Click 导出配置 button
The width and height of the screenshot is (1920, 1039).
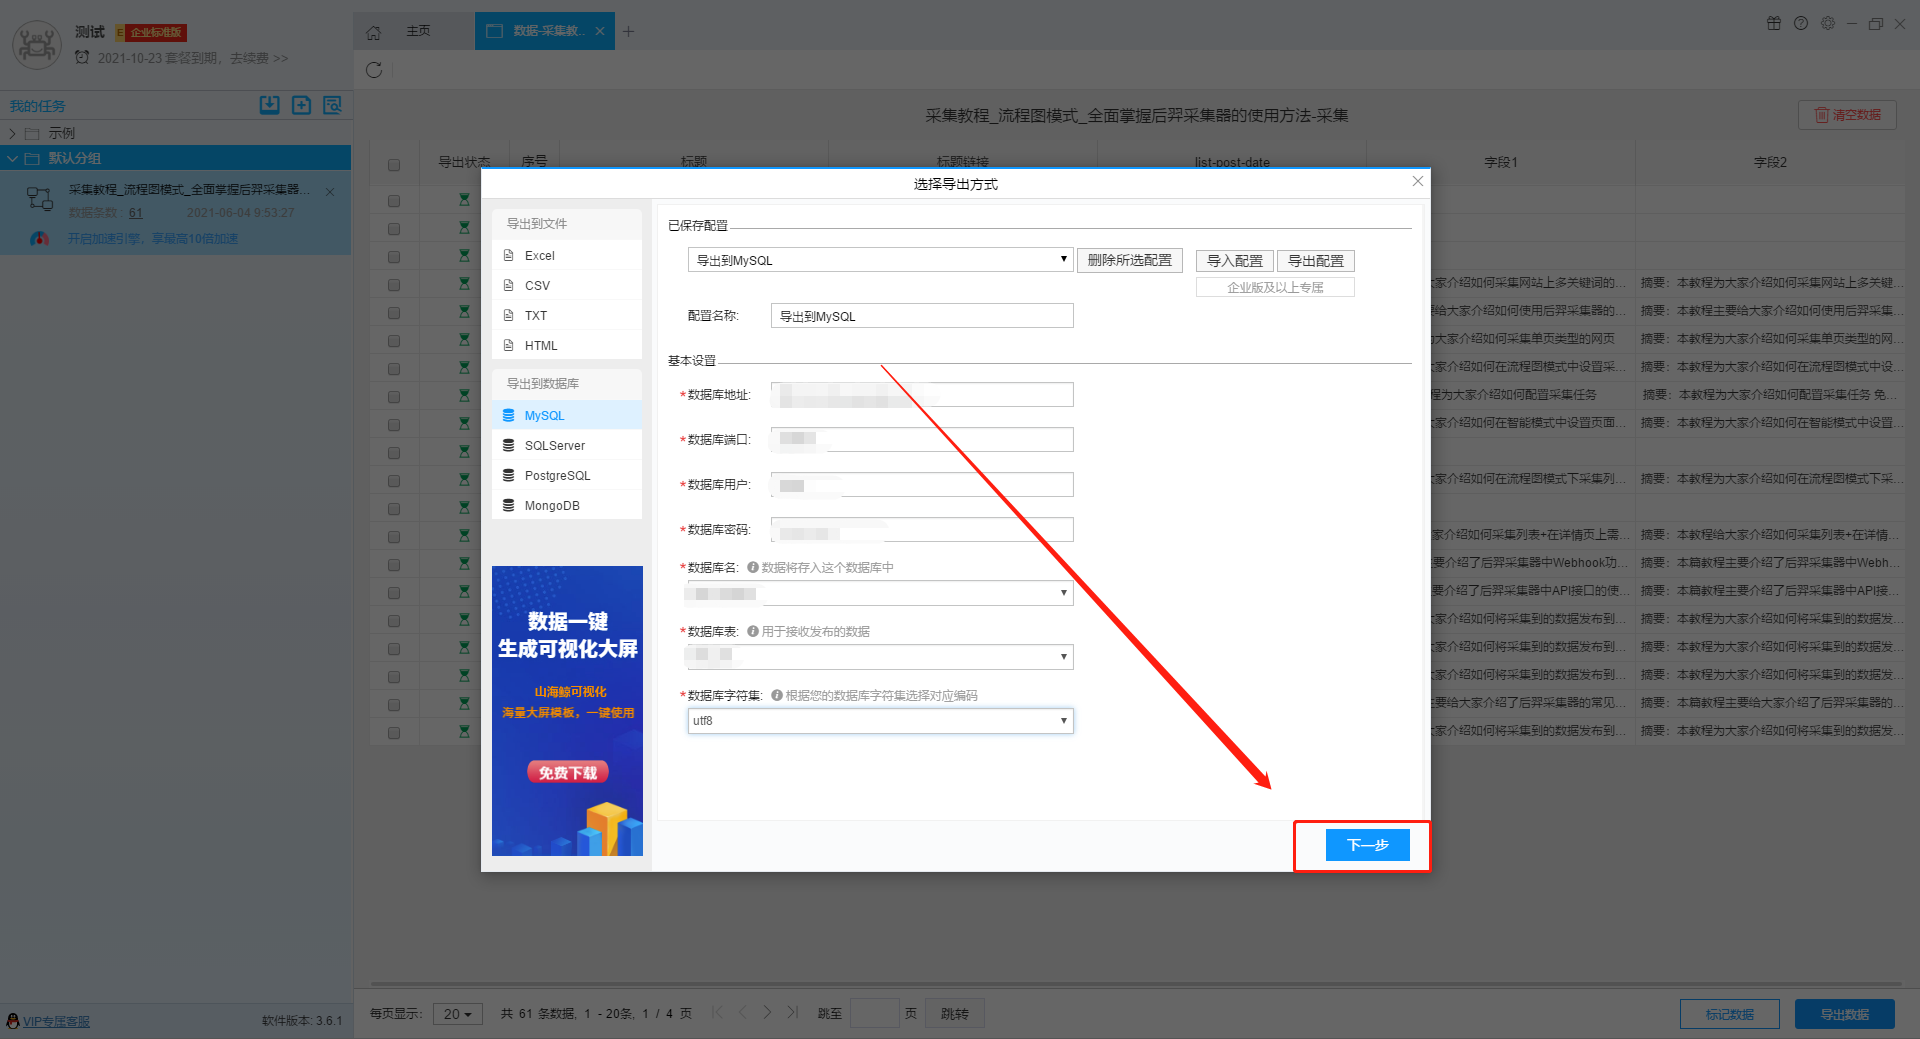[1316, 261]
